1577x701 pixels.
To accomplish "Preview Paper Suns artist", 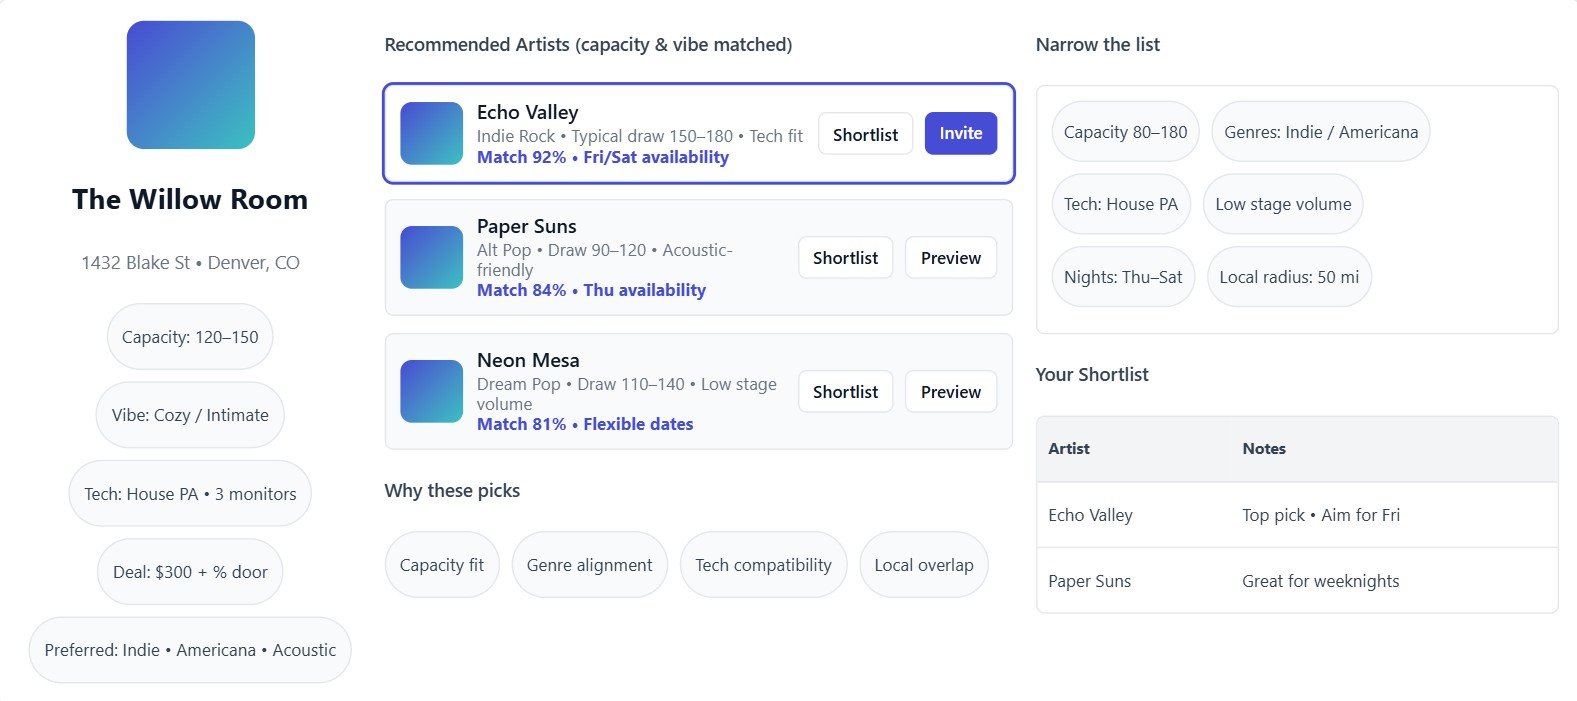I will 950,258.
